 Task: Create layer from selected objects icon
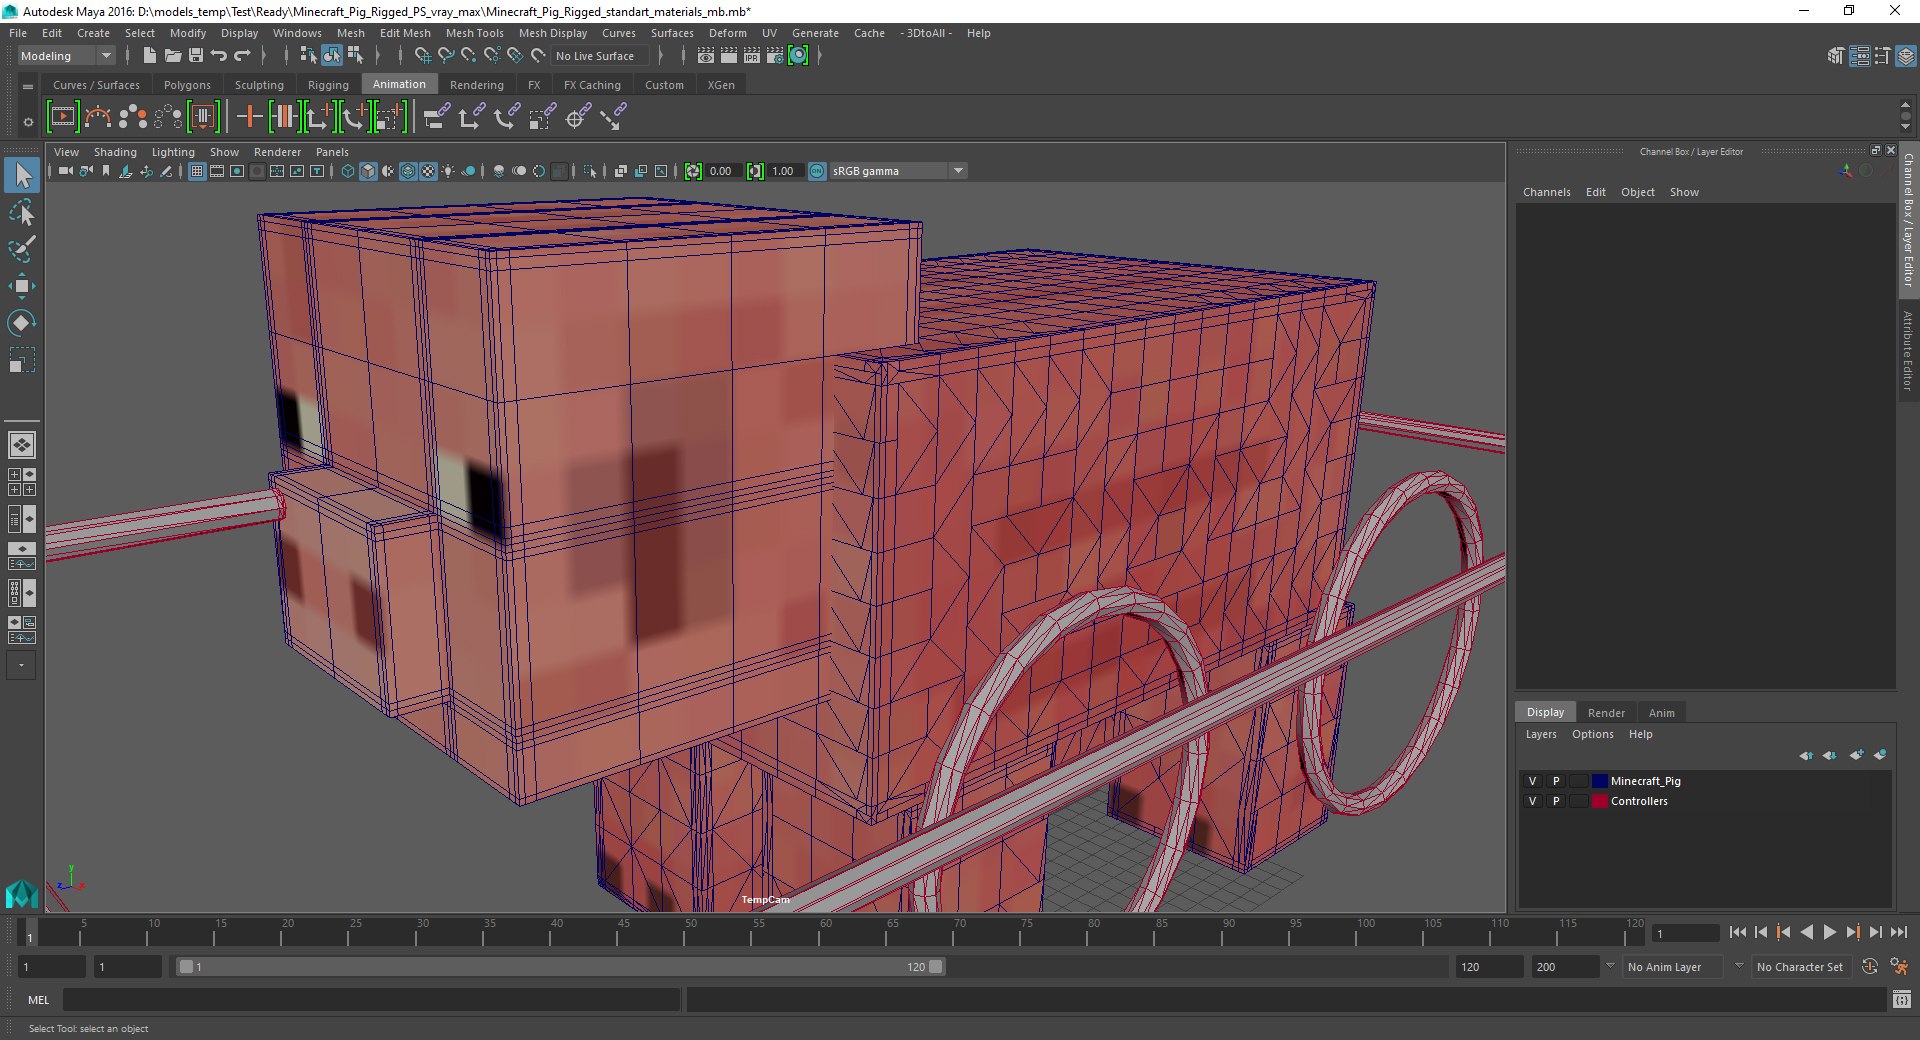1881,755
